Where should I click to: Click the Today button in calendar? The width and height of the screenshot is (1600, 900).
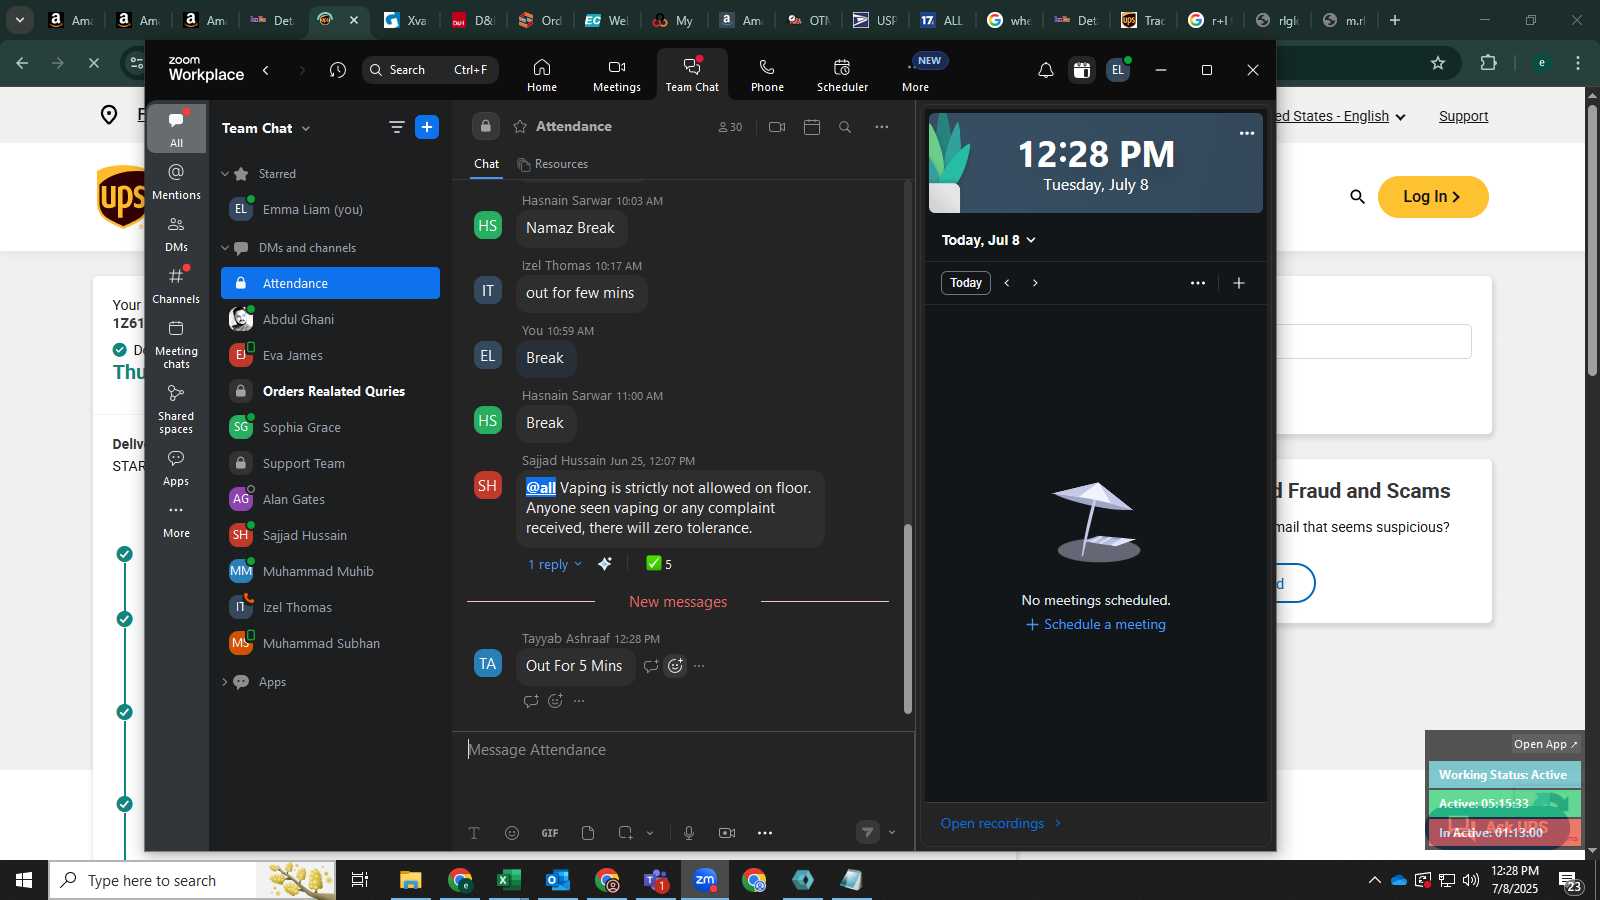tap(965, 283)
